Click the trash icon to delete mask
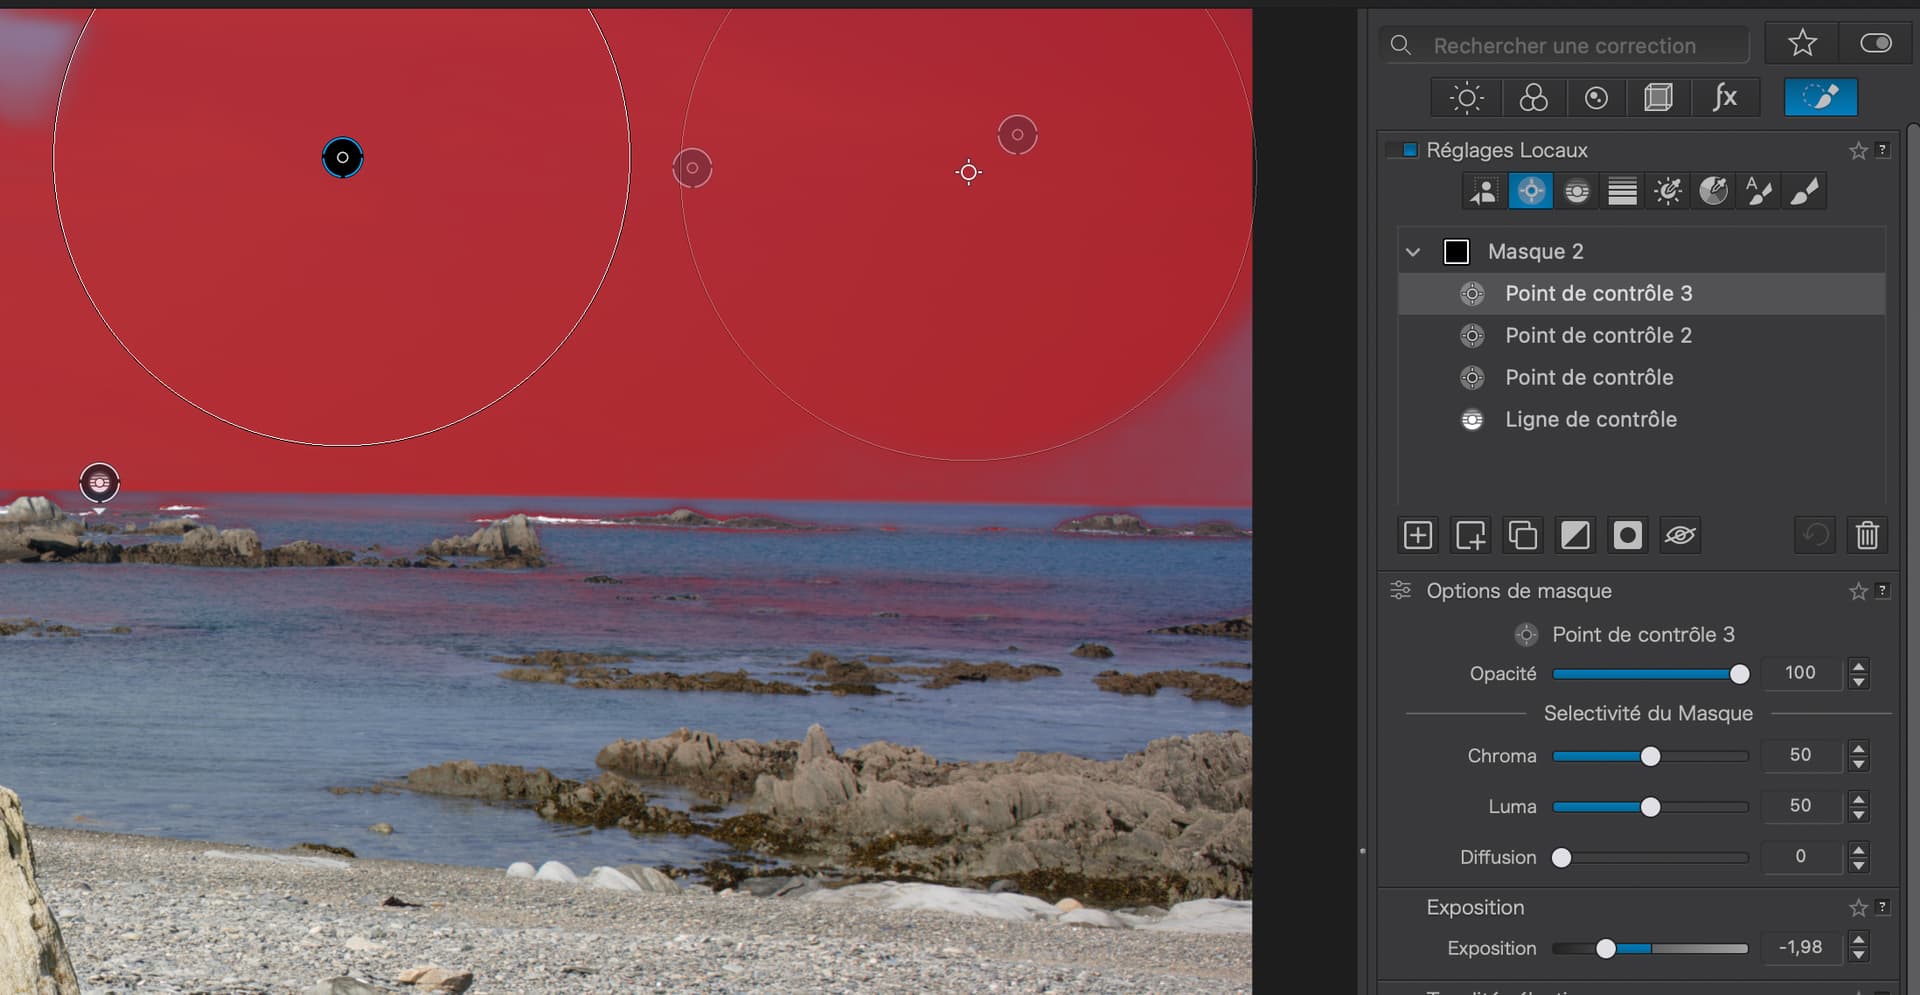This screenshot has width=1920, height=995. coord(1866,536)
